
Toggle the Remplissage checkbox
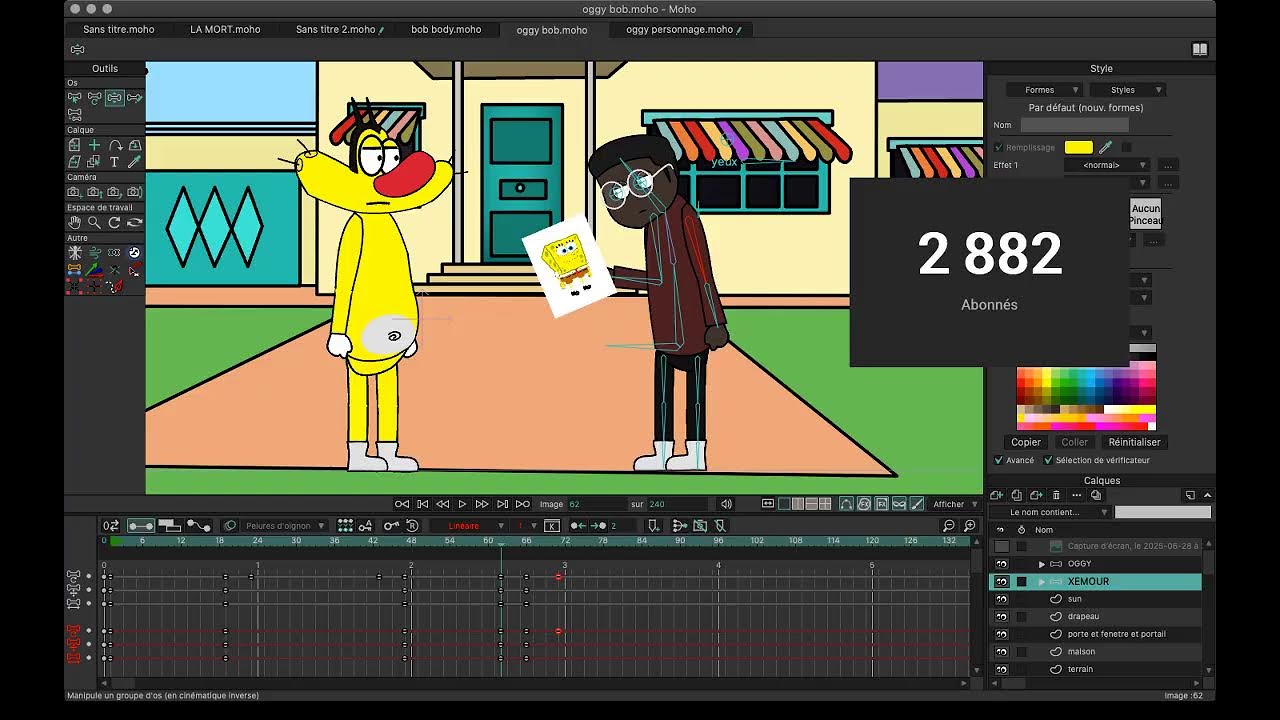coord(998,147)
